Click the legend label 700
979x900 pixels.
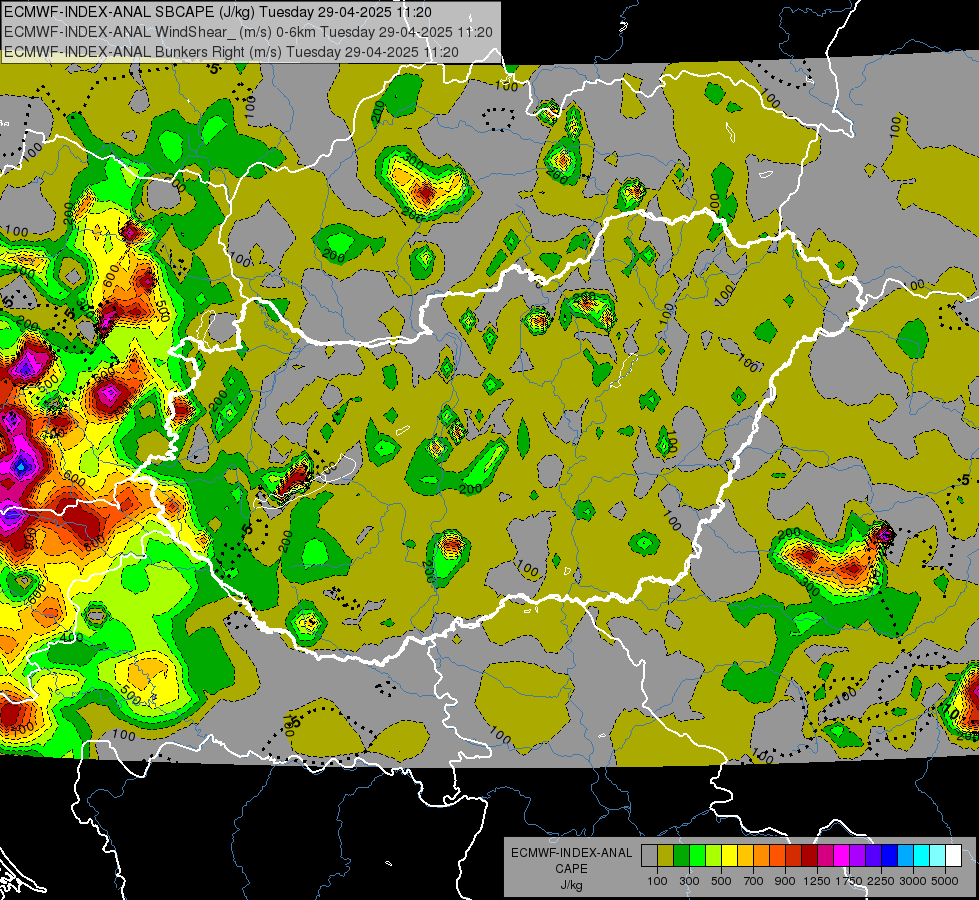[x=754, y=881]
